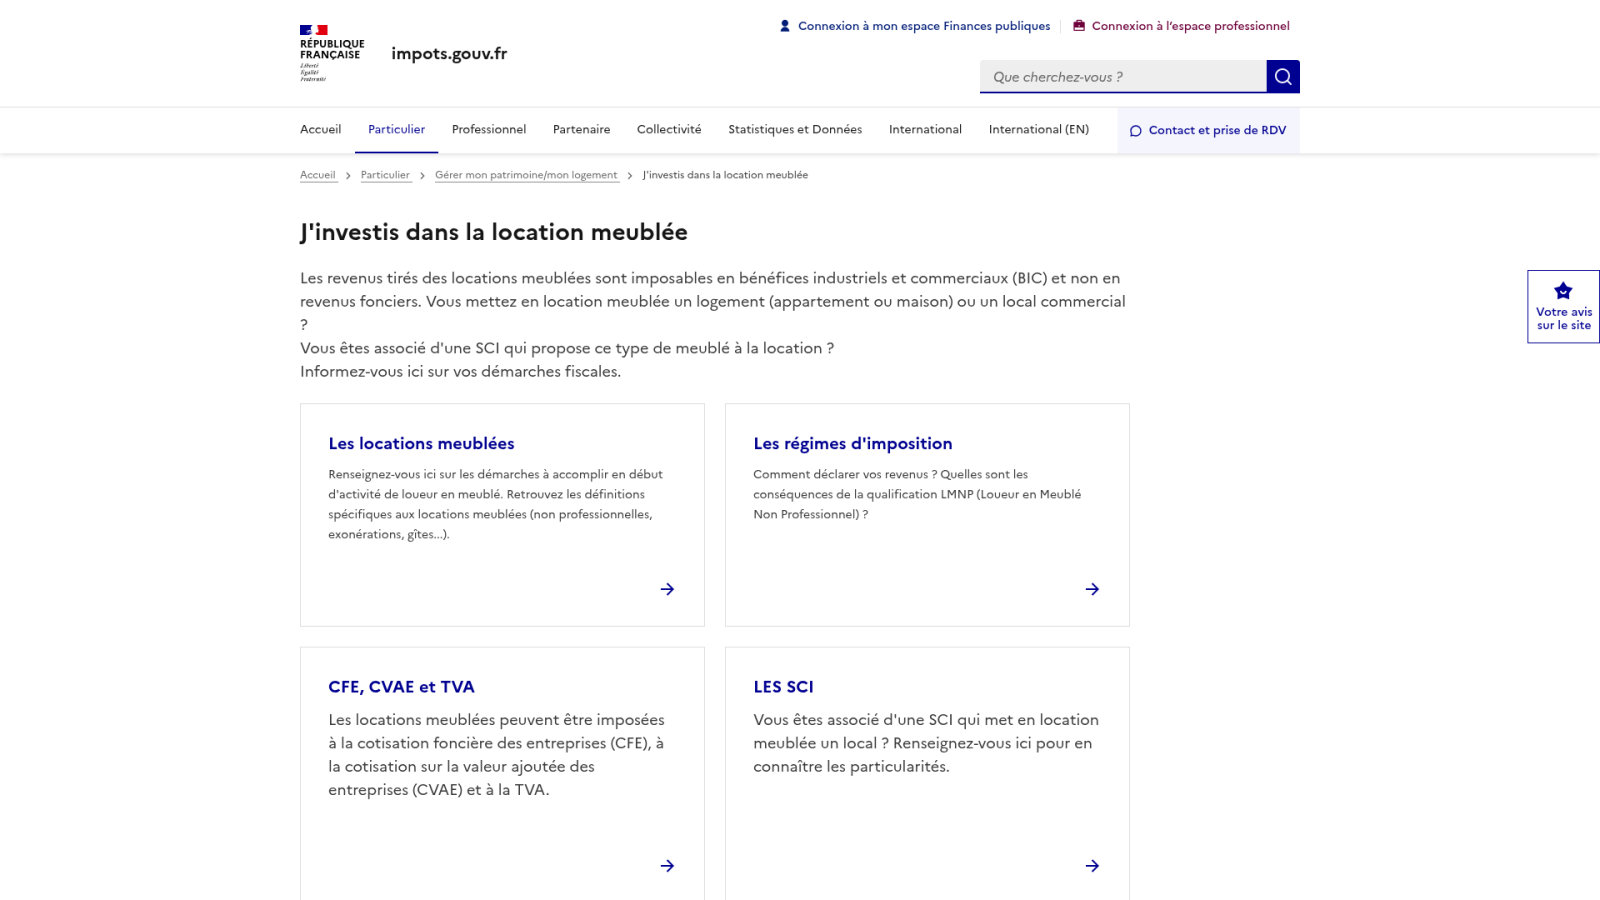Screen dimensions: 1600x900
Task: Click the briefcase icon beside espace professionnel
Action: [x=1079, y=26]
